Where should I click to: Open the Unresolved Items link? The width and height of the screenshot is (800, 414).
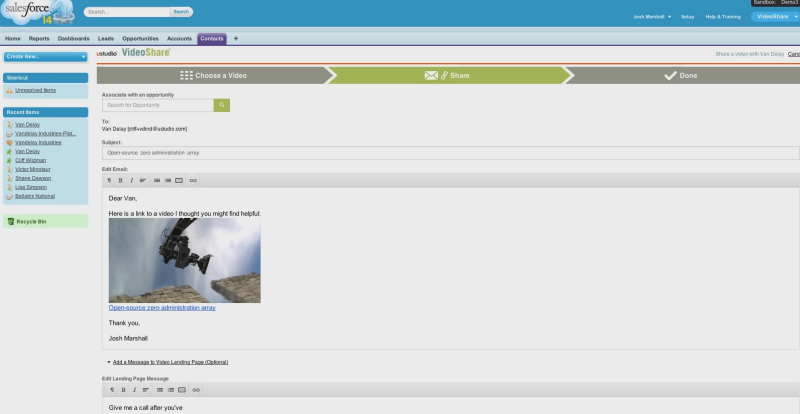click(x=35, y=90)
